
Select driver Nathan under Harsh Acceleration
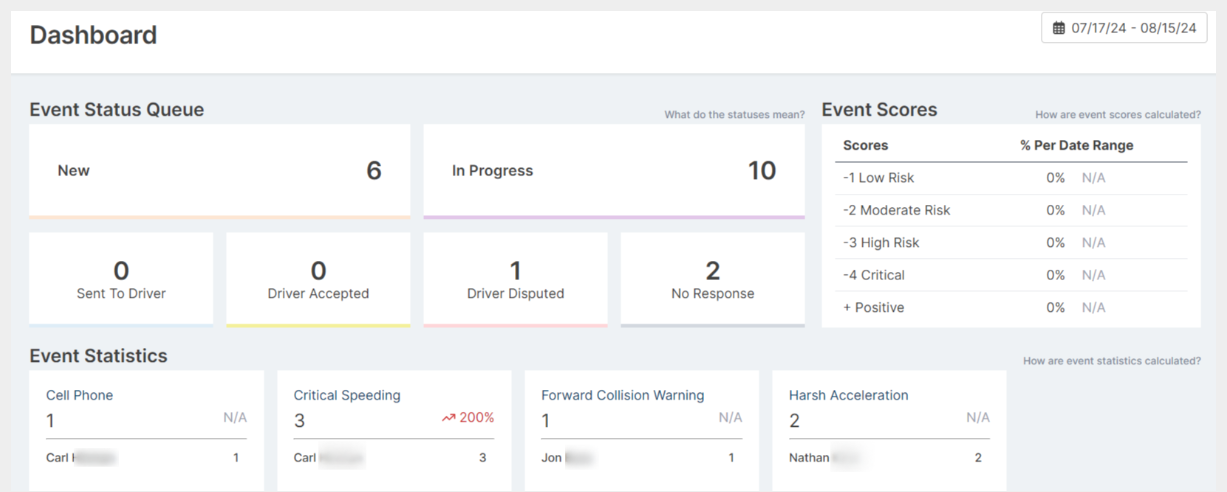825,458
